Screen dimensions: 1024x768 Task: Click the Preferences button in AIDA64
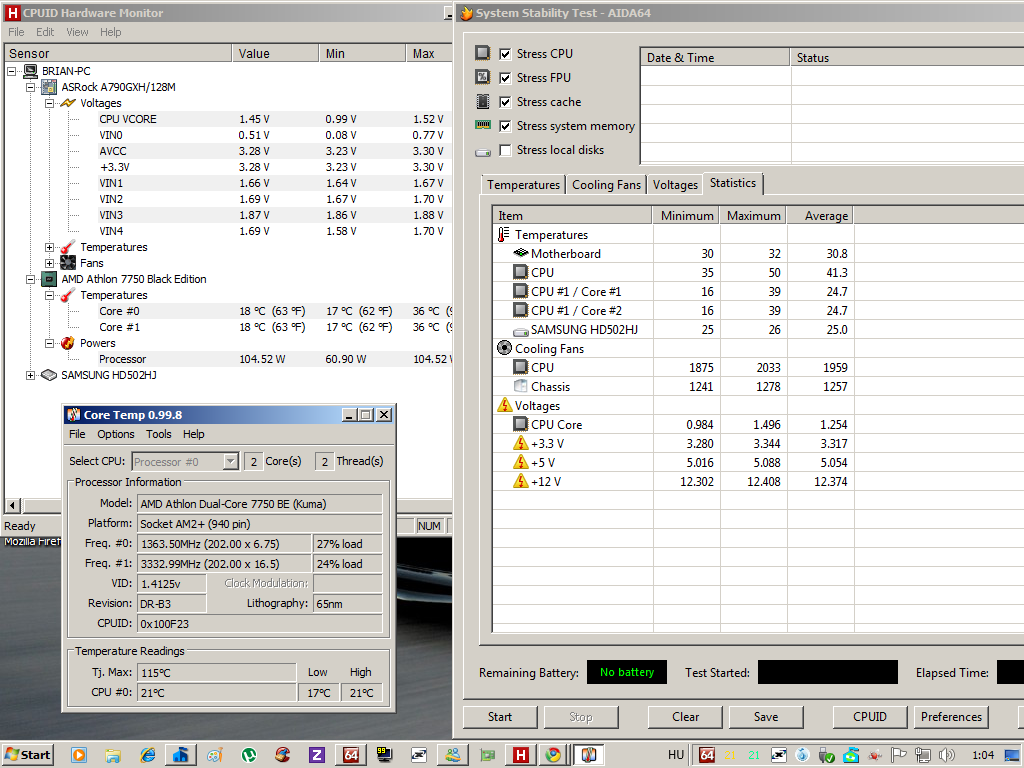tap(951, 716)
